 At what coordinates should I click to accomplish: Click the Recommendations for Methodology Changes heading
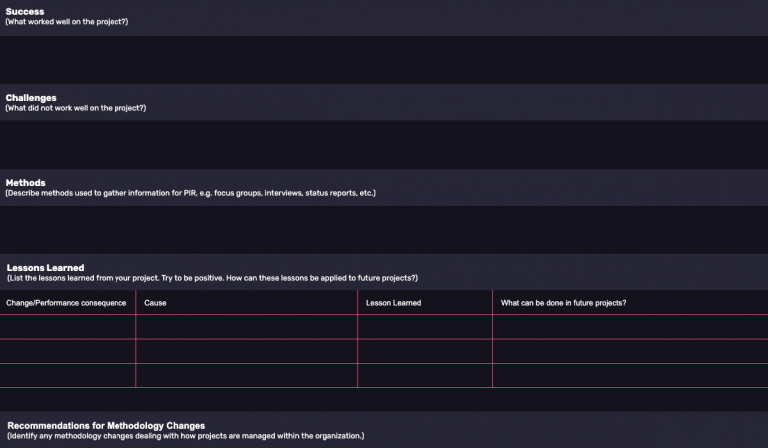point(106,425)
